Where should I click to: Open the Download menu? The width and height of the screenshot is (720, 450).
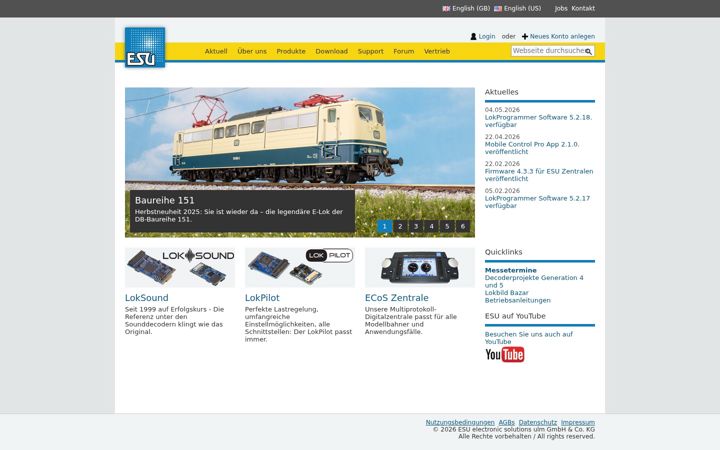pyautogui.click(x=332, y=51)
